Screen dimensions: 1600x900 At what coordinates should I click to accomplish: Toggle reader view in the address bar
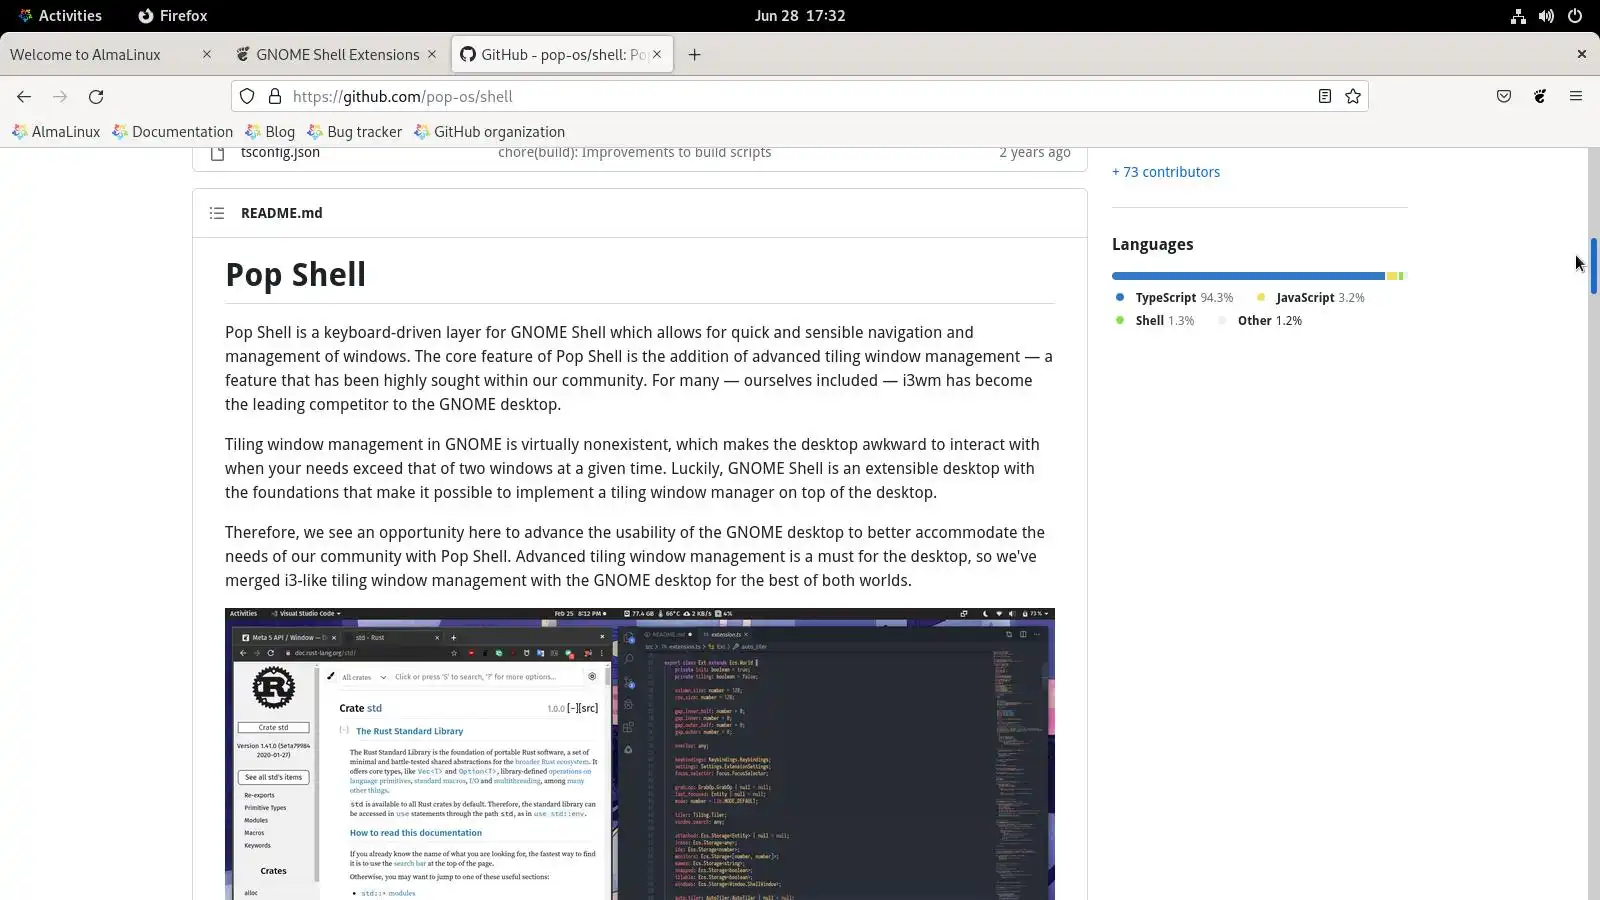(1324, 97)
